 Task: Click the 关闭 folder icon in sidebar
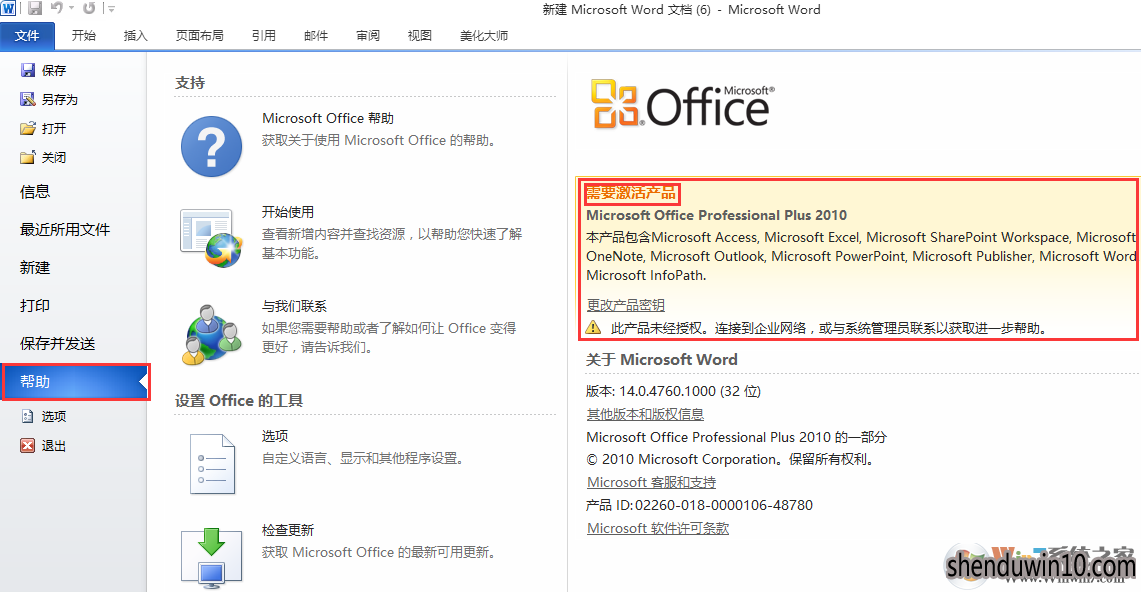[x=28, y=157]
